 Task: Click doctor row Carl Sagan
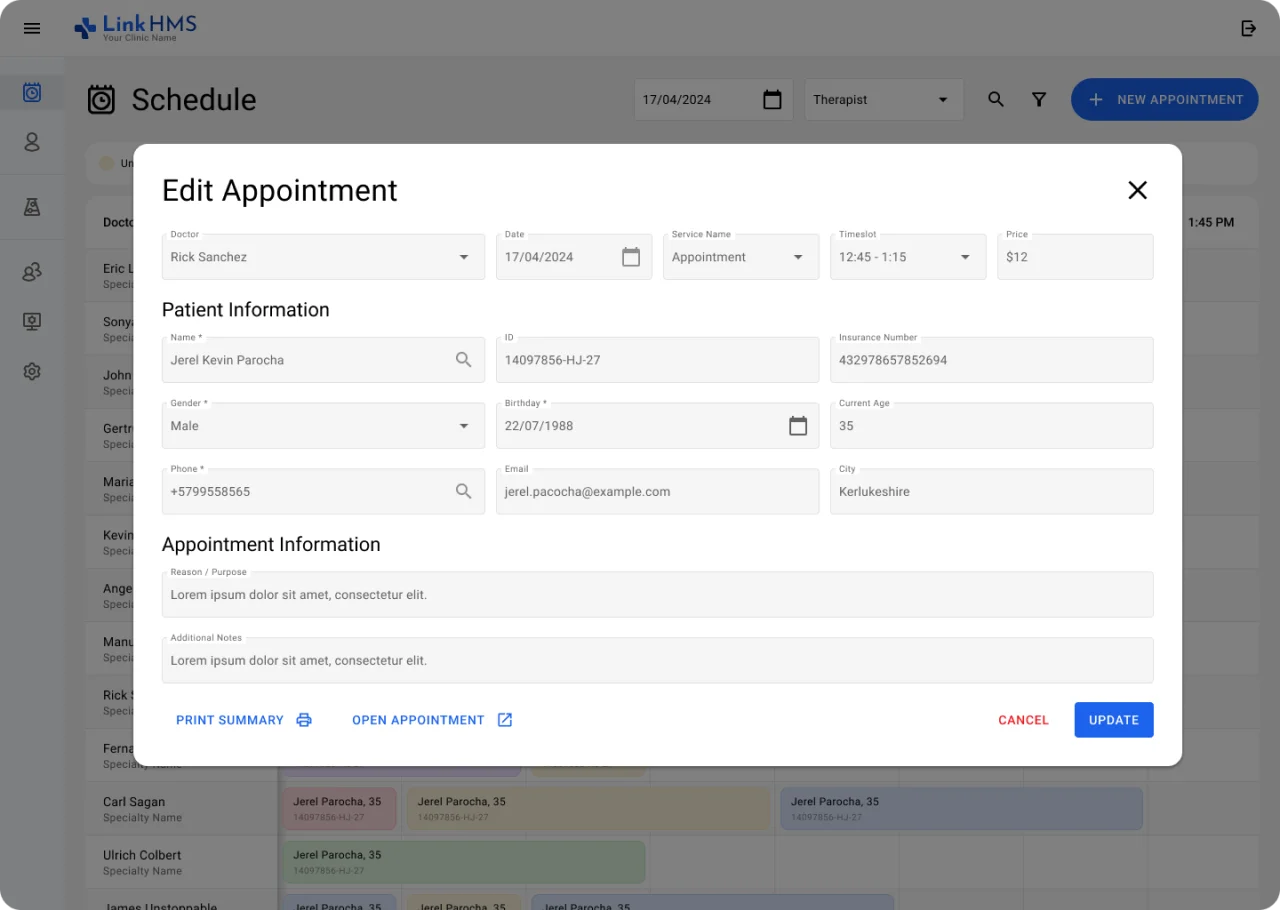pos(180,809)
